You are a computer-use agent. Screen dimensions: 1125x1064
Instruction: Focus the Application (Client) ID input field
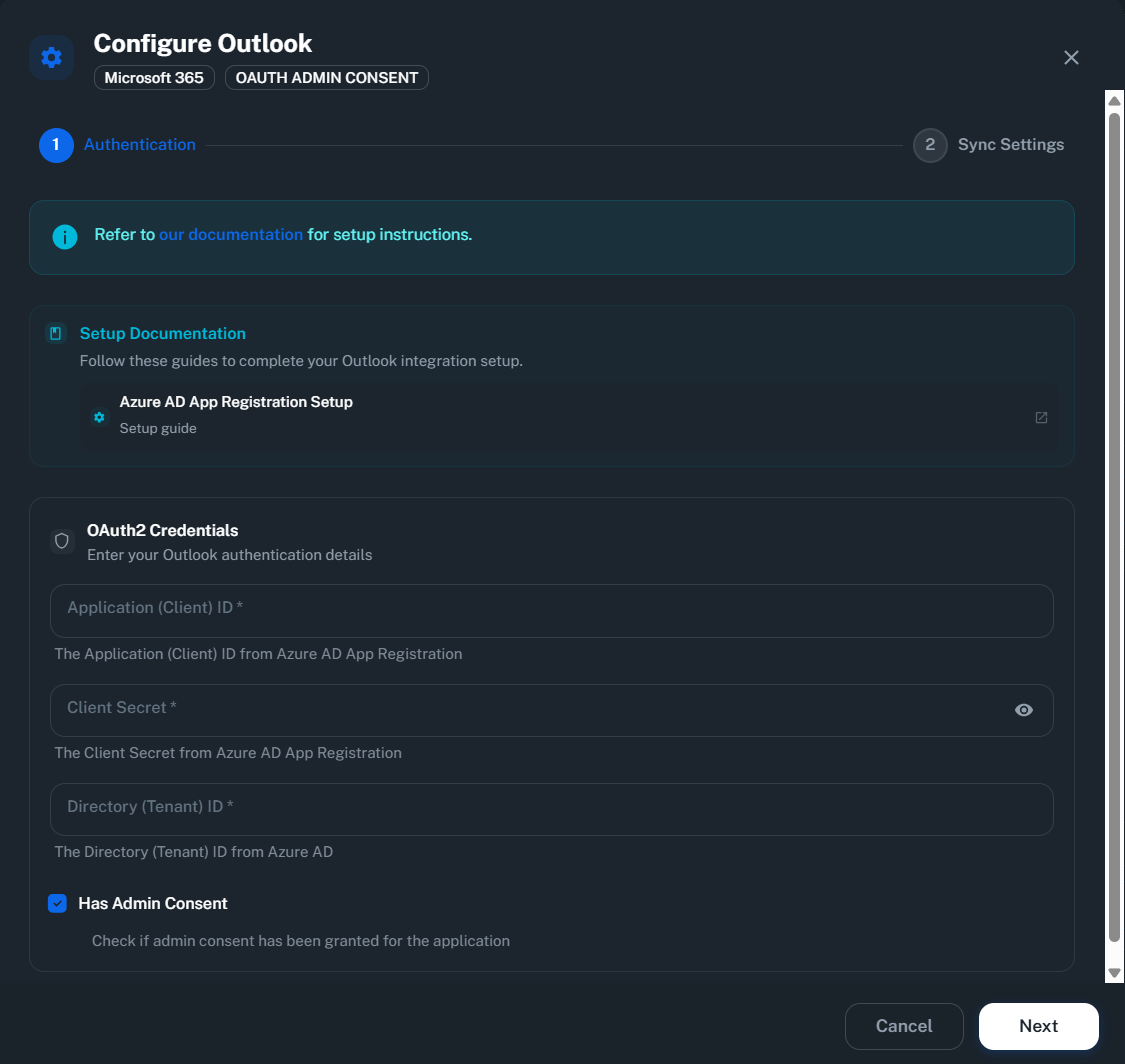550,610
